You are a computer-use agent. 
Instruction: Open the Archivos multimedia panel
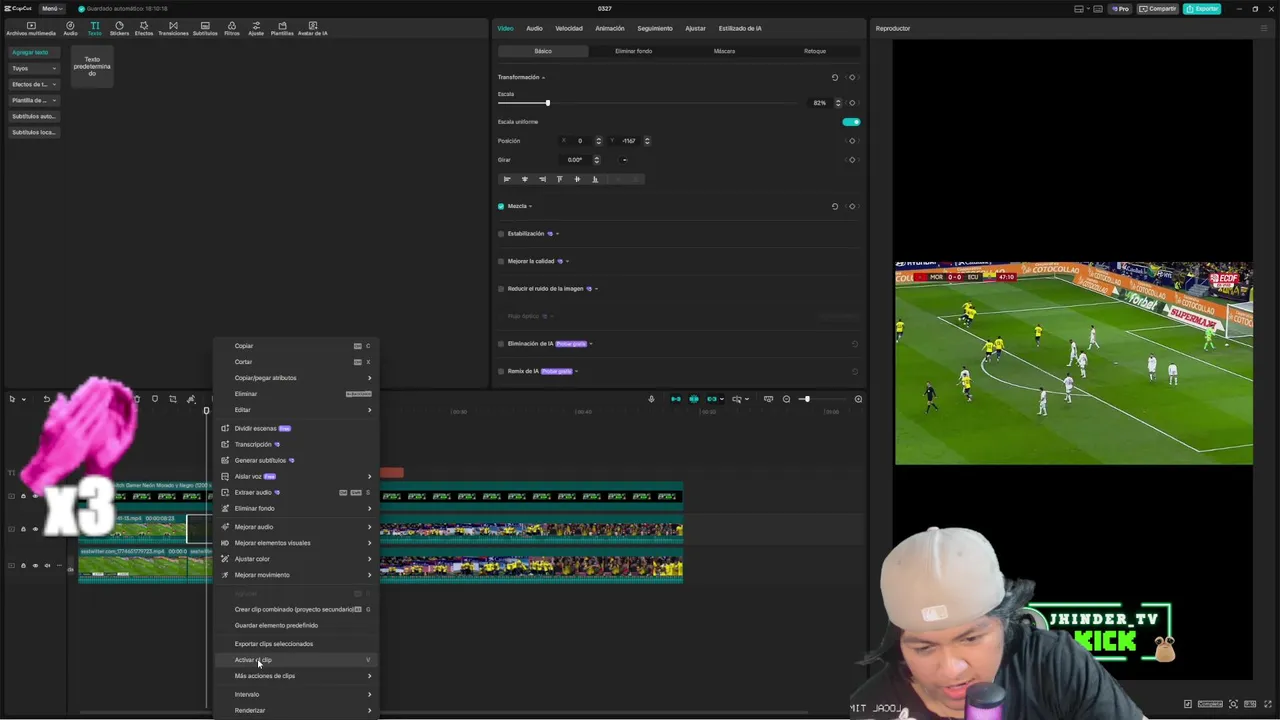[x=31, y=28]
